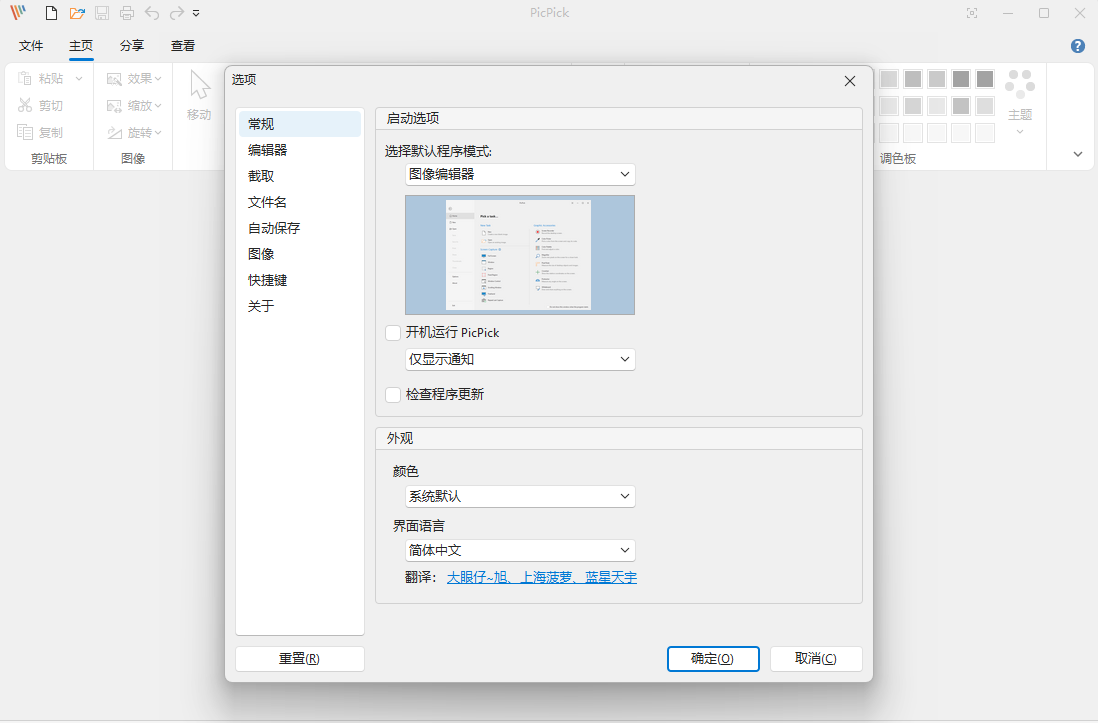
Task: Enable 检查程序更新 checkbox
Action: tap(393, 394)
